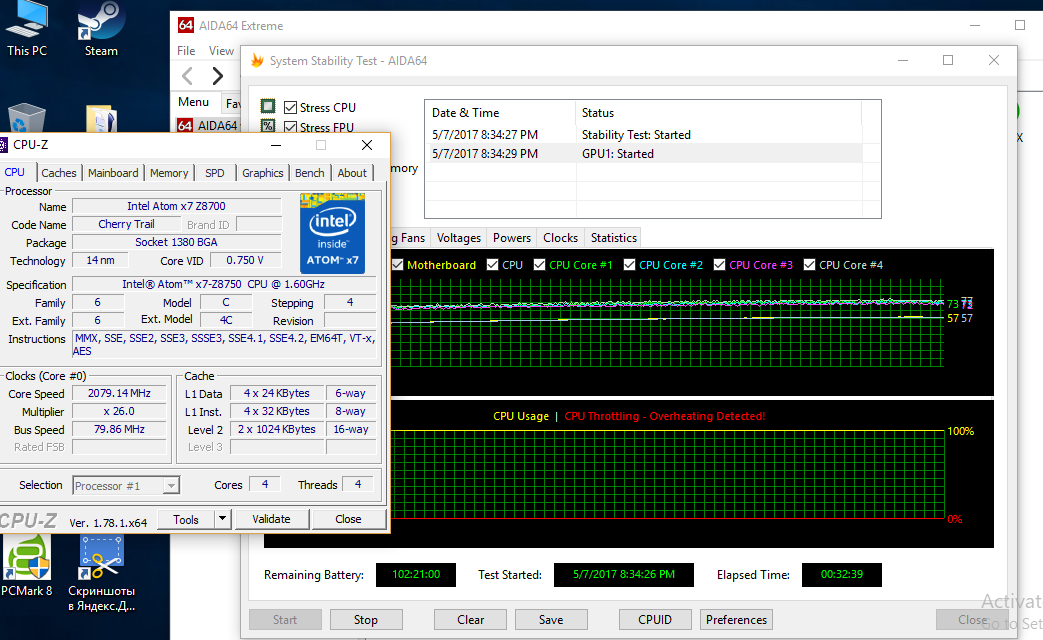Click the Stress CPU chip icon

[268, 106]
